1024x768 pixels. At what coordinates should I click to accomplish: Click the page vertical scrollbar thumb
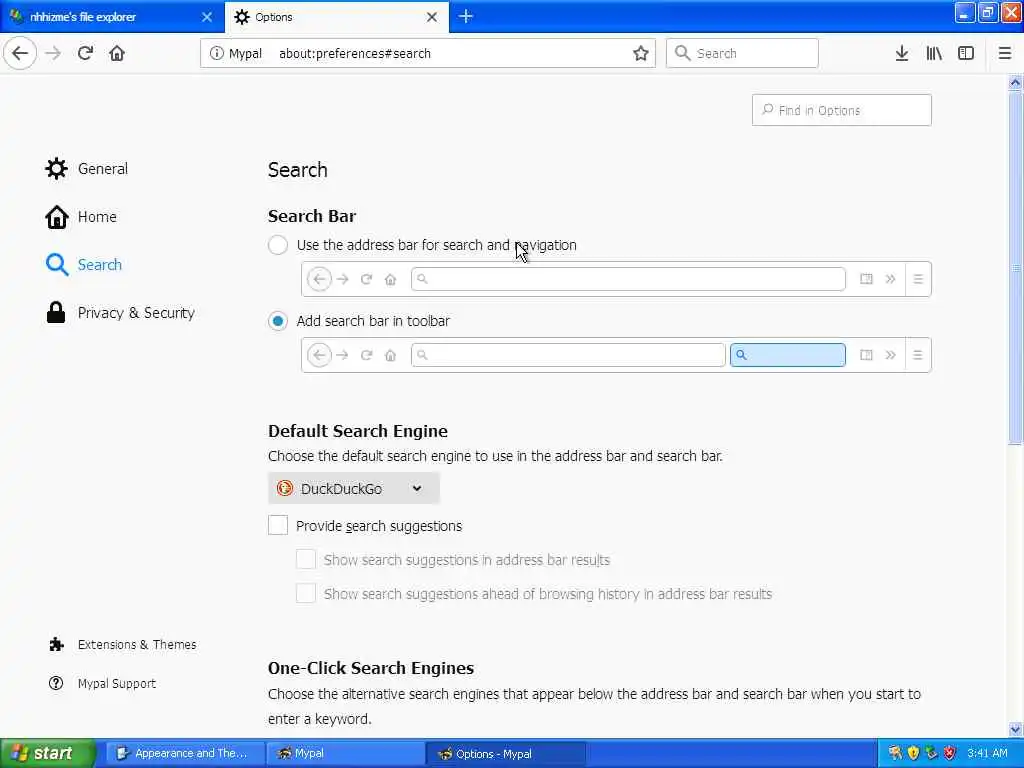(x=1016, y=268)
